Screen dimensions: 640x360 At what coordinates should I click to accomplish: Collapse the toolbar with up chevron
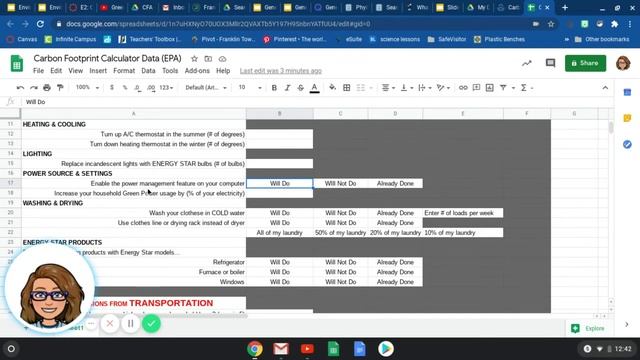click(x=605, y=88)
